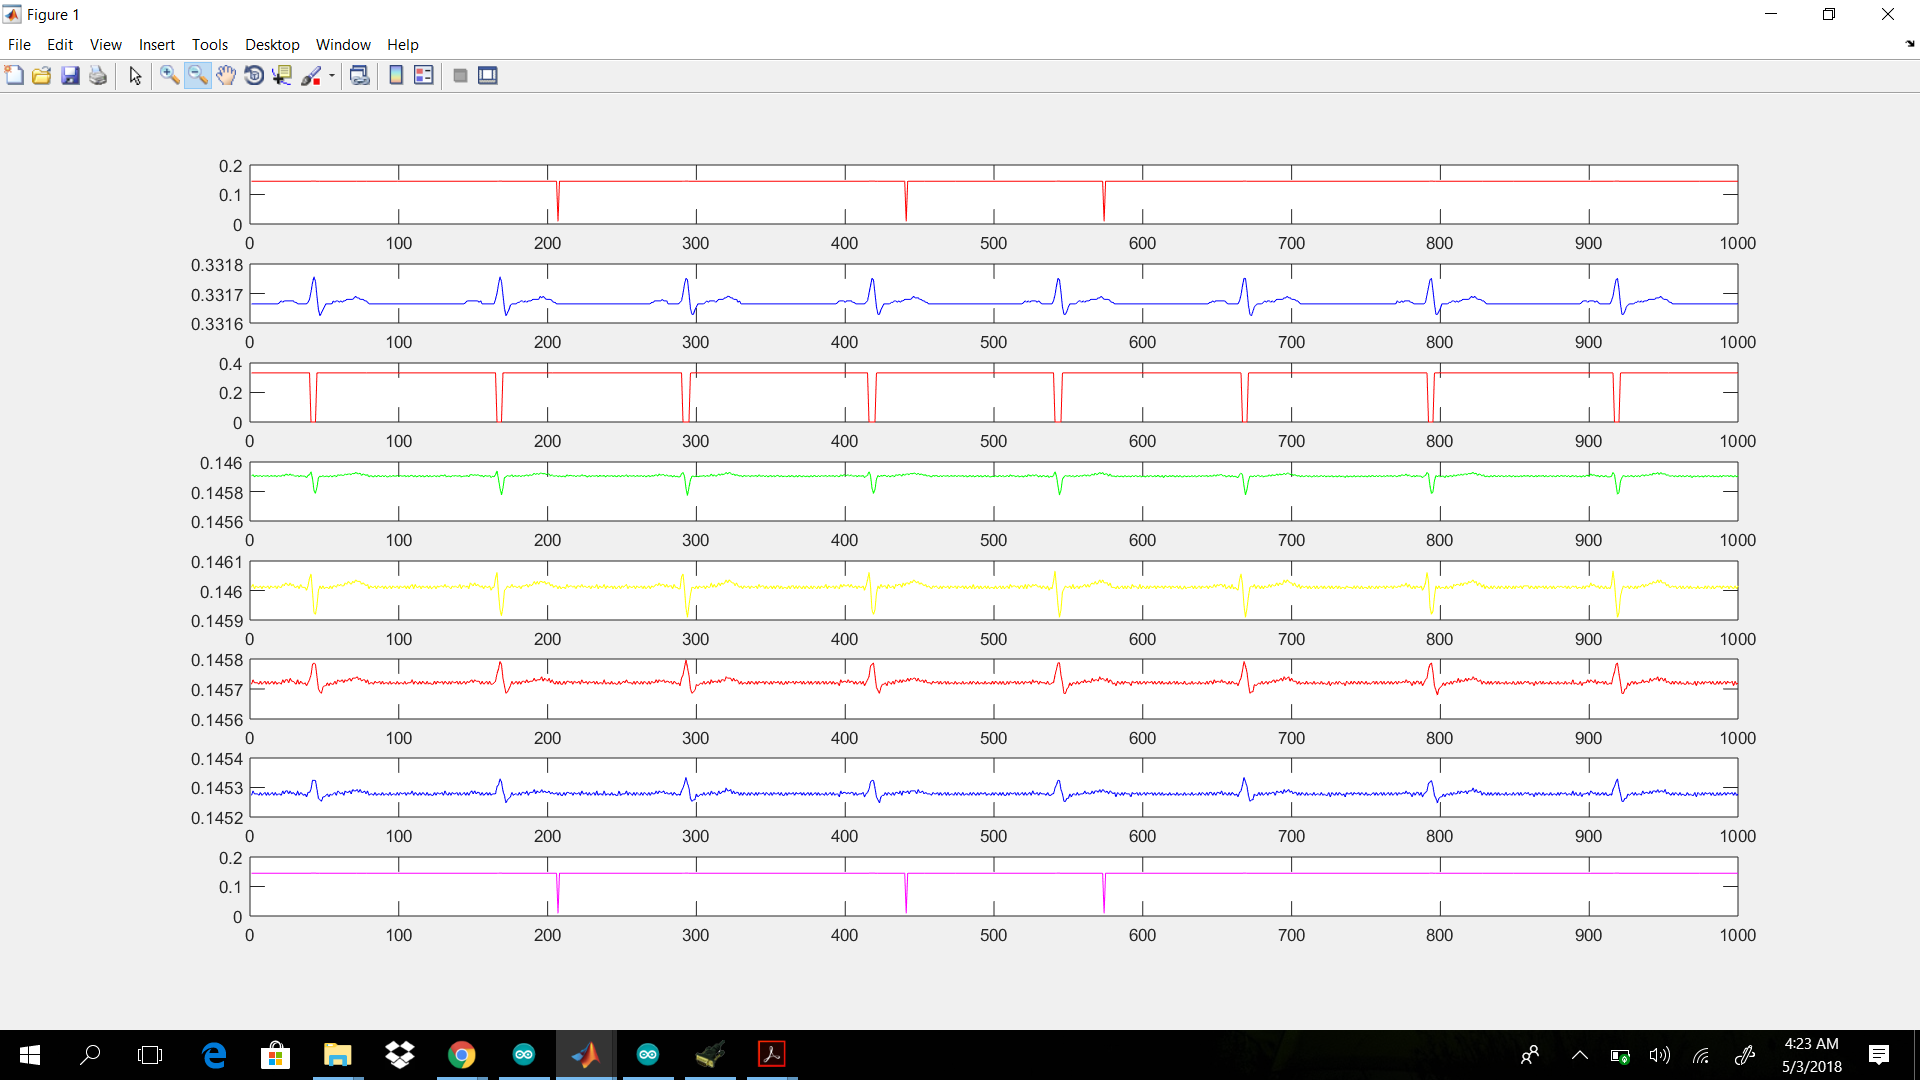Insert Legend using toolbar icon
This screenshot has width=1920, height=1080.
point(424,76)
